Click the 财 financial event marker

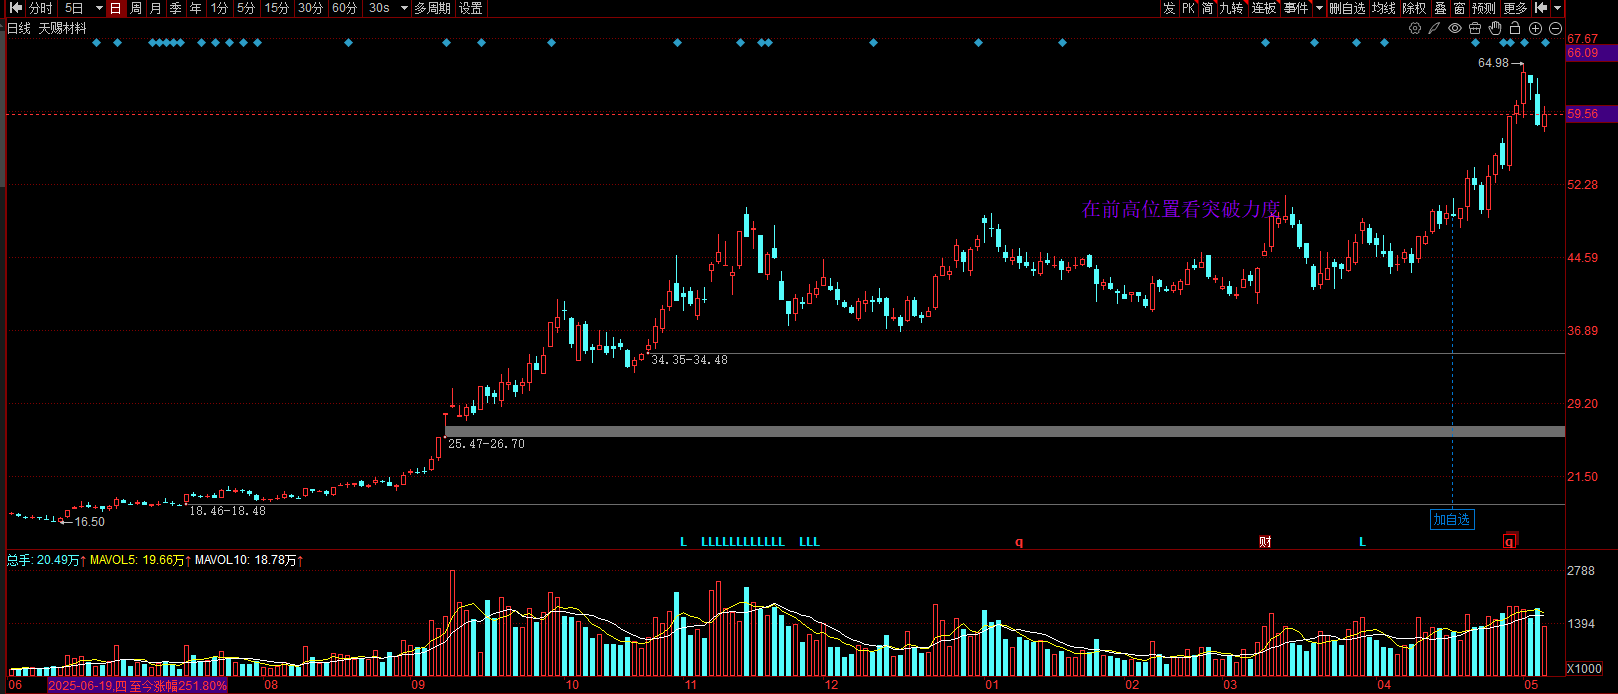click(x=1265, y=542)
